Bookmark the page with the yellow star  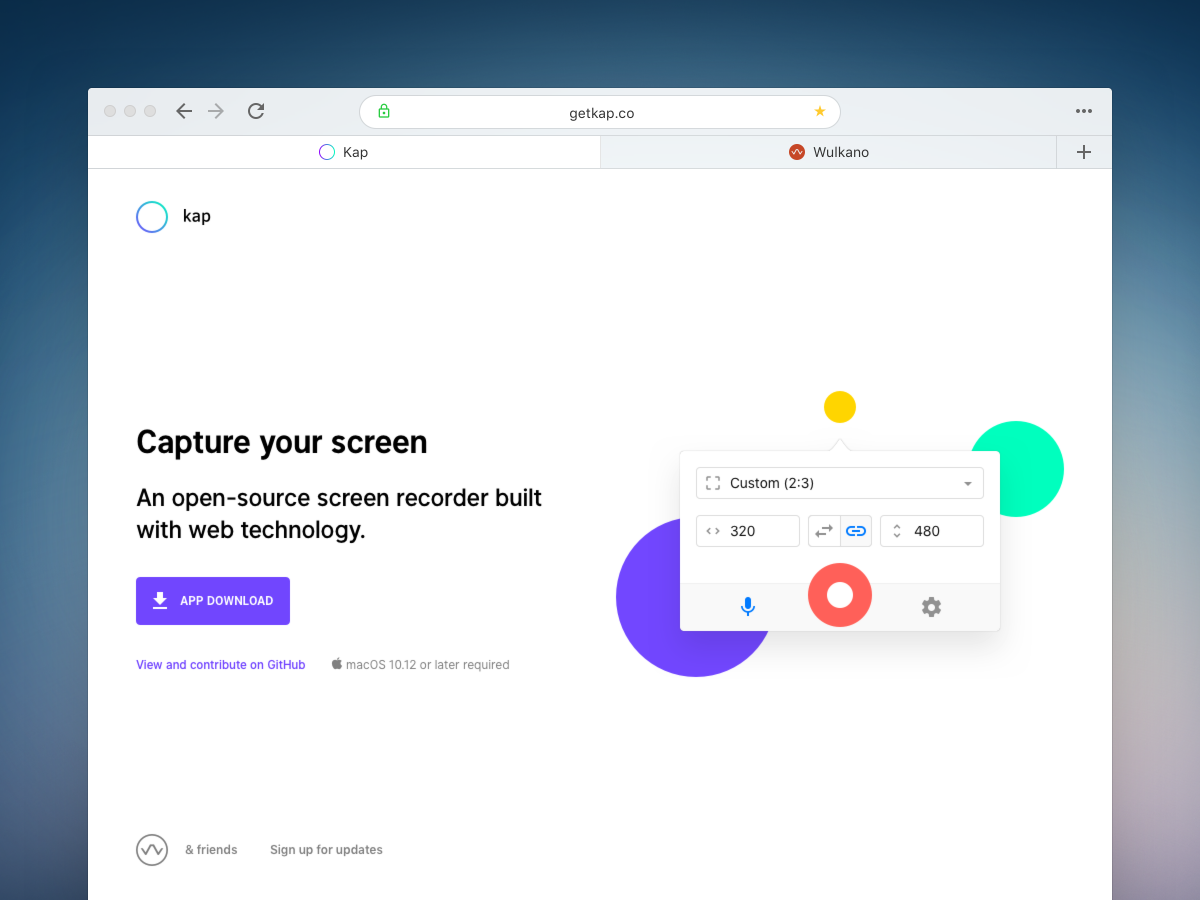tap(820, 111)
